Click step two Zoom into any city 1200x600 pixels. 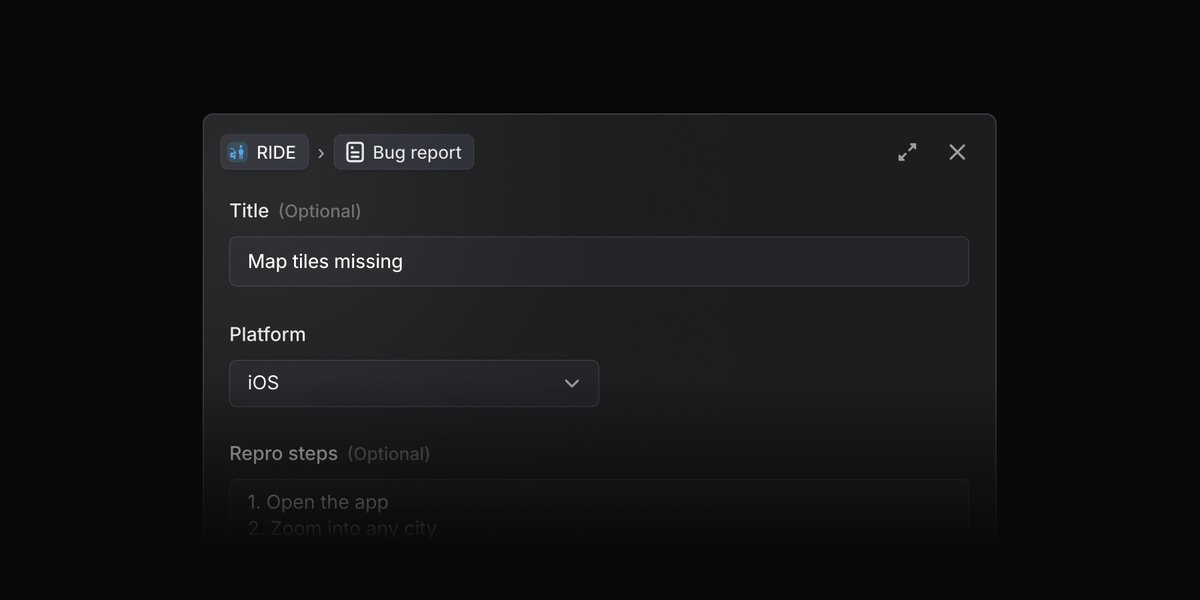339,528
